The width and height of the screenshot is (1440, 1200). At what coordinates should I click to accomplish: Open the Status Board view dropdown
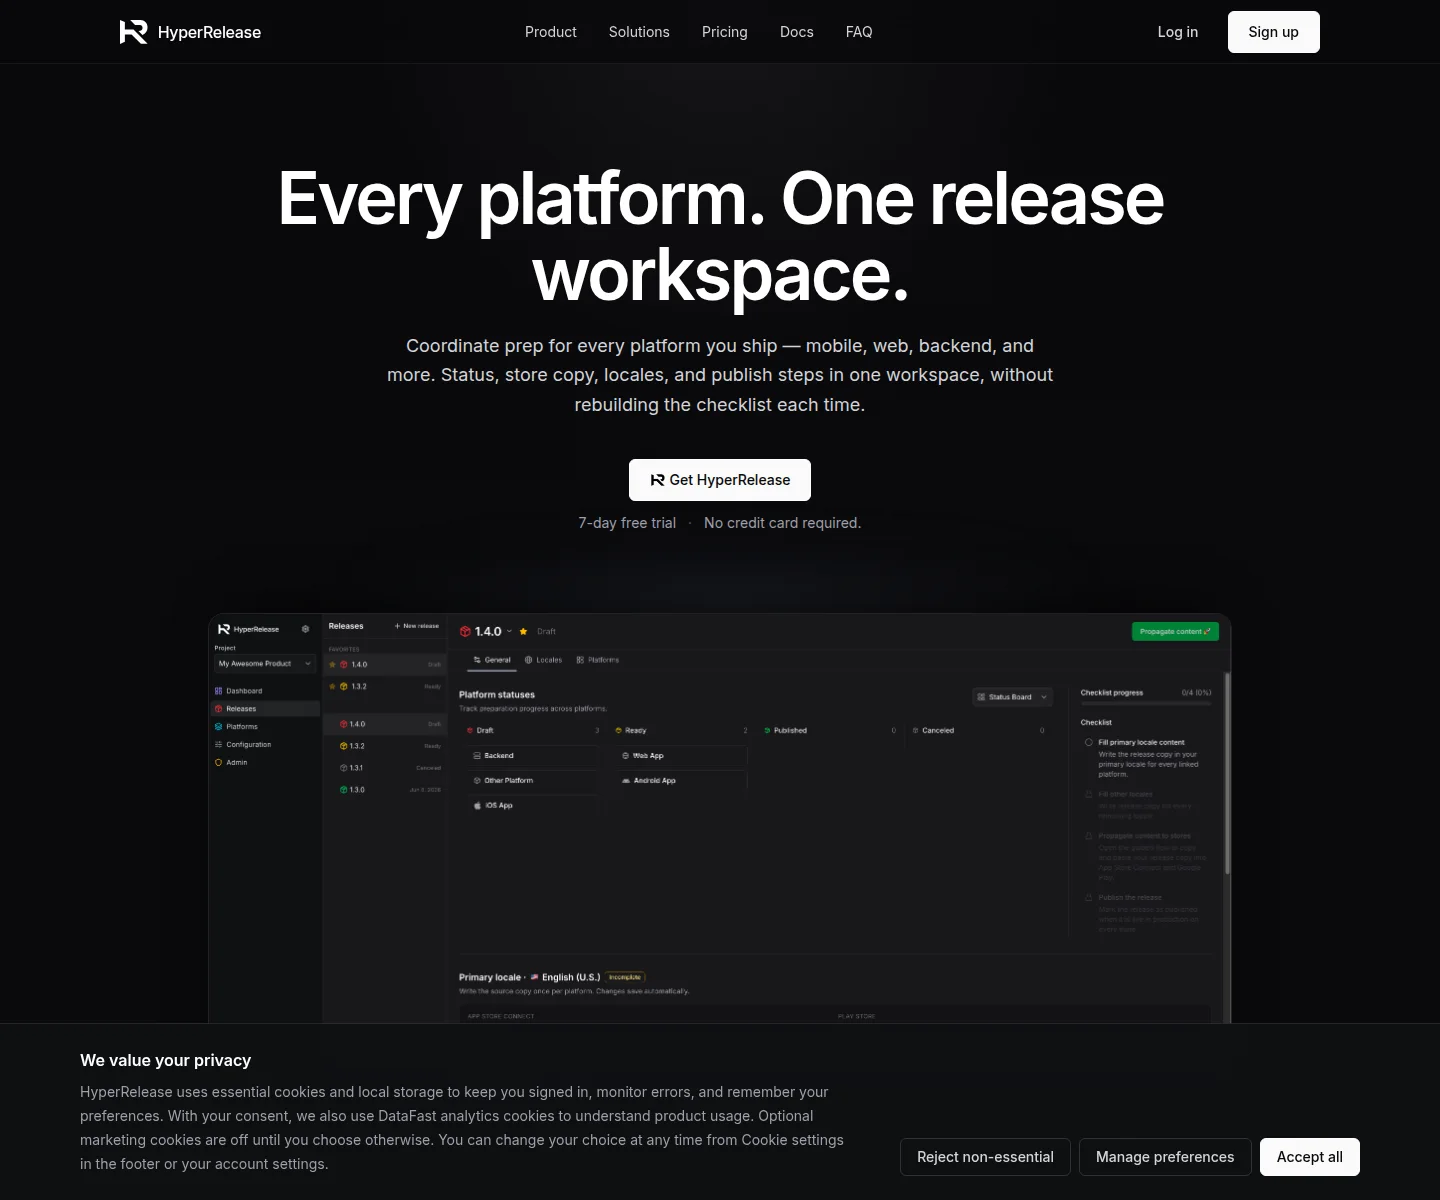pyautogui.click(x=1013, y=697)
